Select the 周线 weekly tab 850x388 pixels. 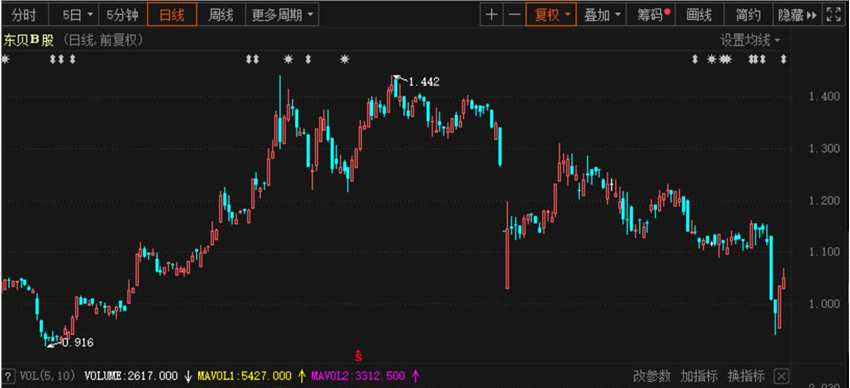click(x=221, y=15)
